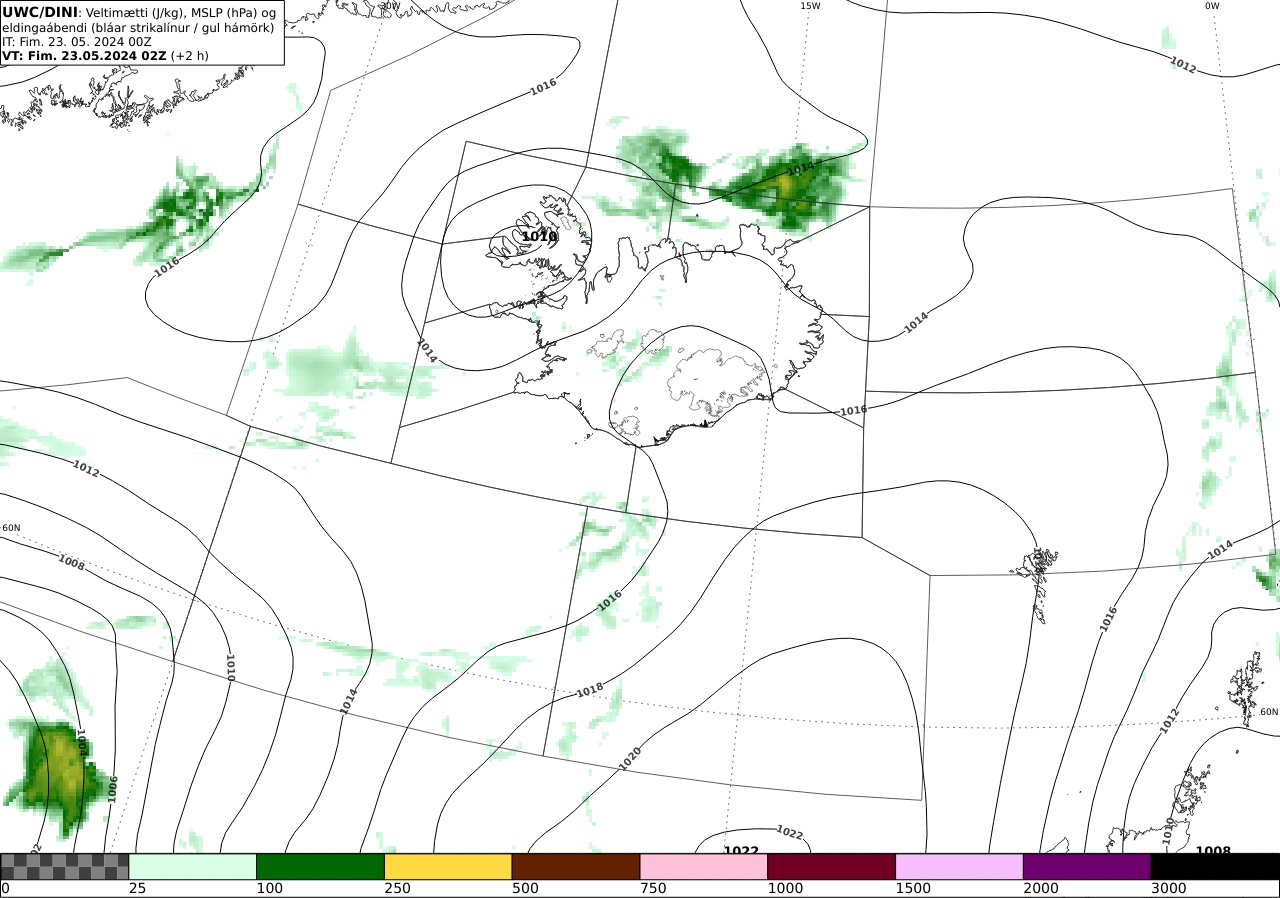Click the legend value '500'
Image resolution: width=1280 pixels, height=898 pixels.
[525, 888]
